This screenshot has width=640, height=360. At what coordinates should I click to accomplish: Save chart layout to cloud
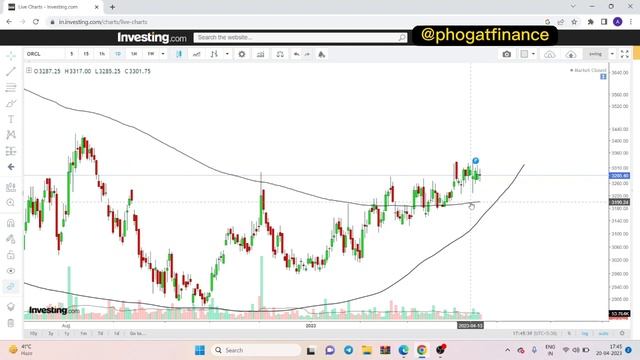[571, 54]
